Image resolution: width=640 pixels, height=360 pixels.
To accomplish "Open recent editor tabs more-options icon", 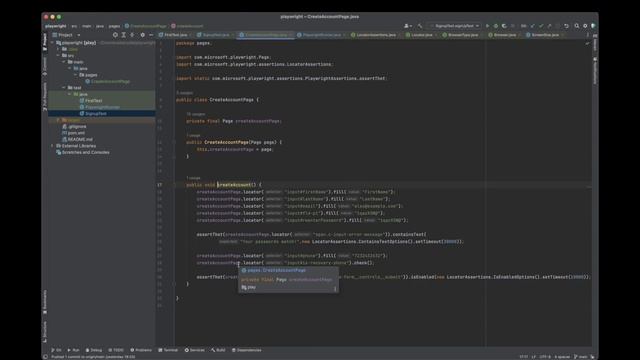I will (x=588, y=35).
